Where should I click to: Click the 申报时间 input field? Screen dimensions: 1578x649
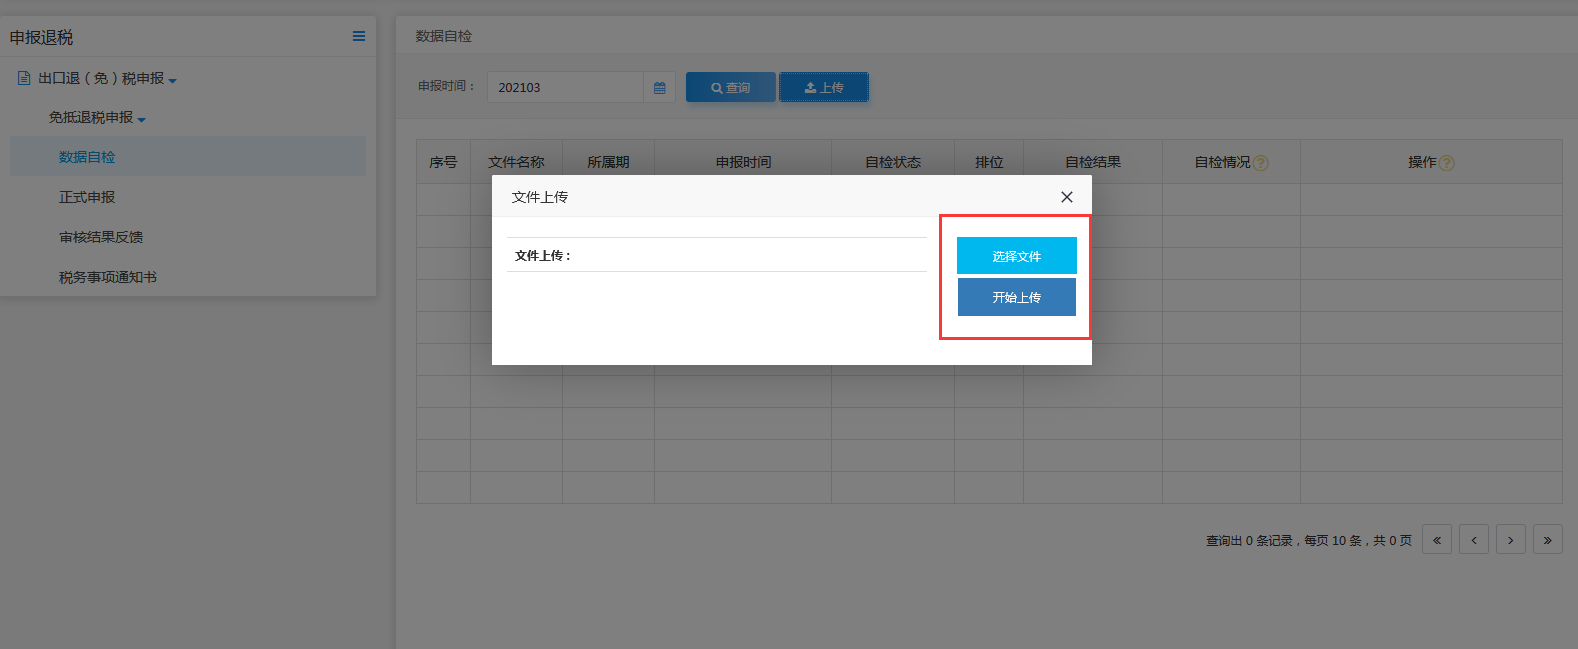565,88
